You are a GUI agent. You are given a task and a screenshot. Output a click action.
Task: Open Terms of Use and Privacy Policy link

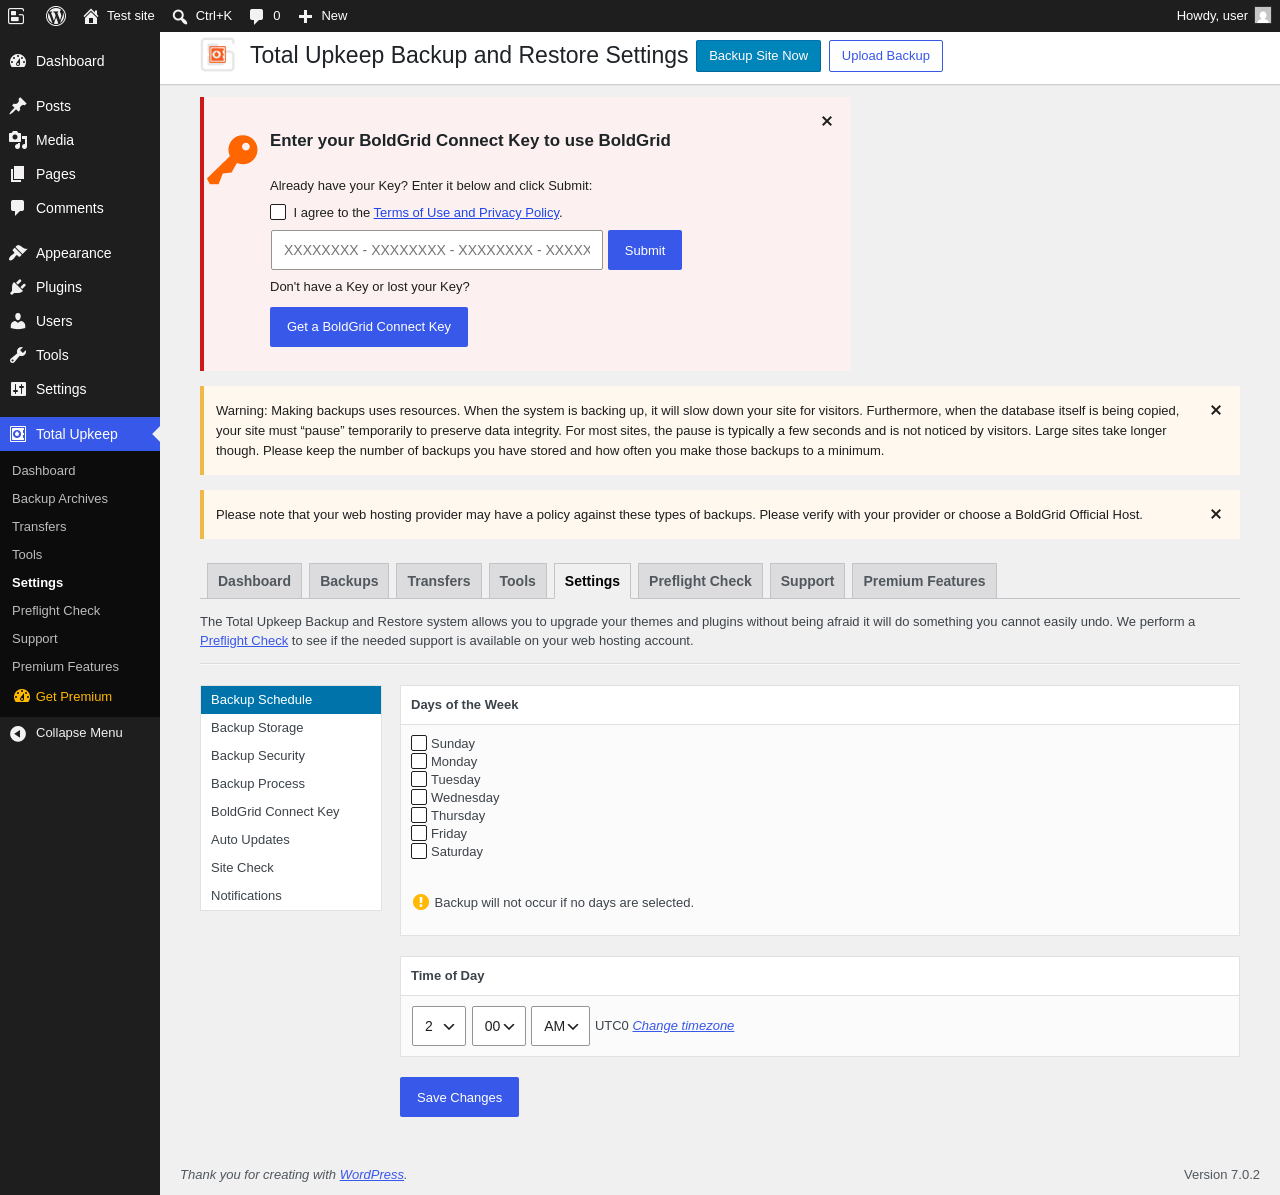[x=466, y=213]
